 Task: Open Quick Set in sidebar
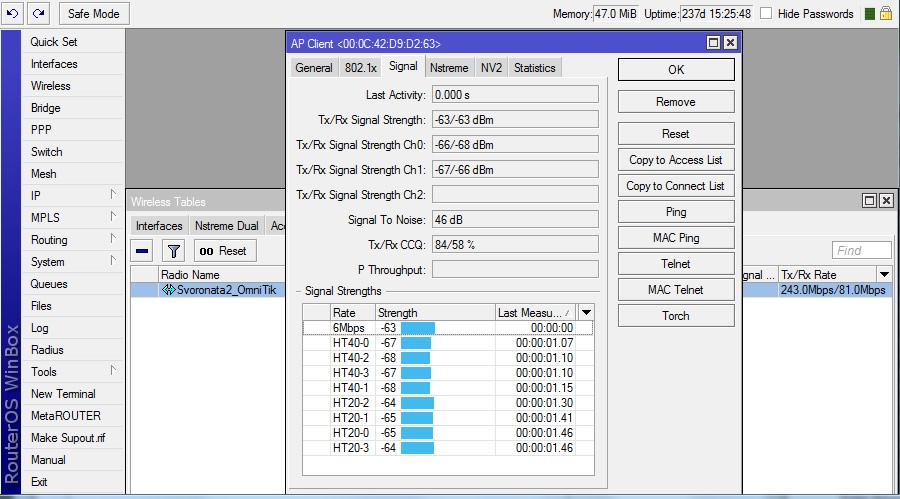[54, 42]
